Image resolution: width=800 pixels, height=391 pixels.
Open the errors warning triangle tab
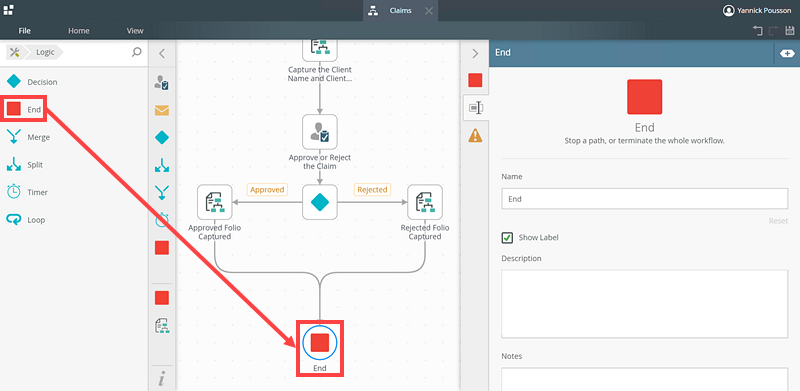pos(475,135)
